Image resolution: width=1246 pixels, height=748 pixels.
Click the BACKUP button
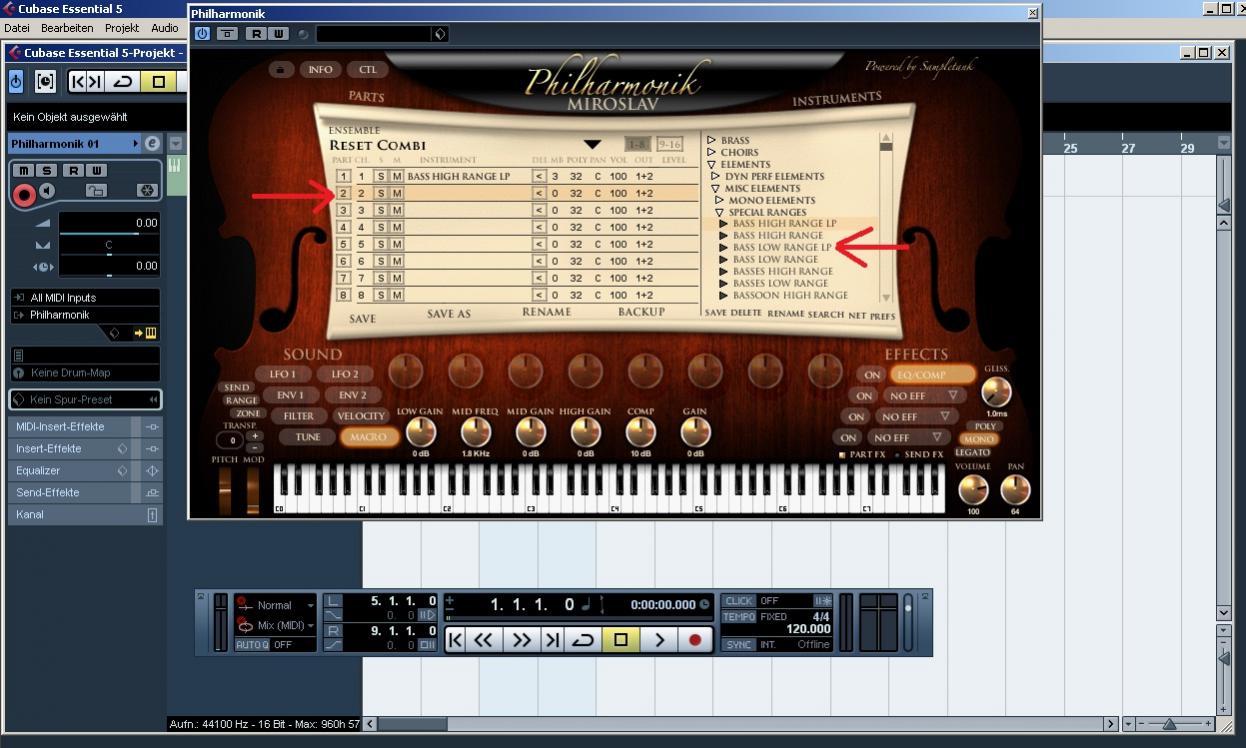tap(641, 312)
